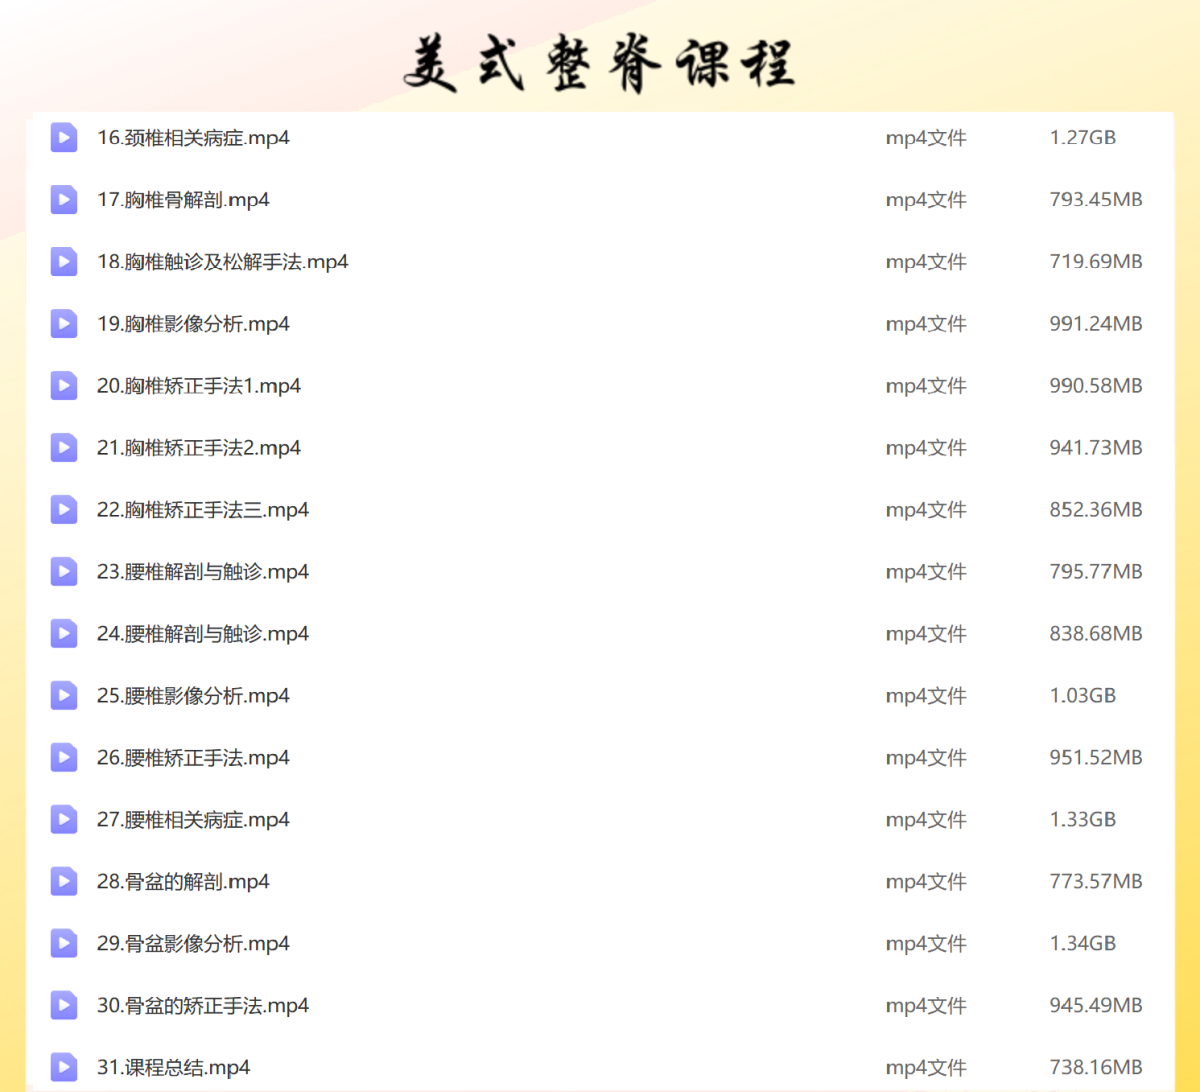This screenshot has width=1200, height=1092.
Task: Open the 30.骨盆的矫正手法.mp4 file
Action: pos(202,1006)
